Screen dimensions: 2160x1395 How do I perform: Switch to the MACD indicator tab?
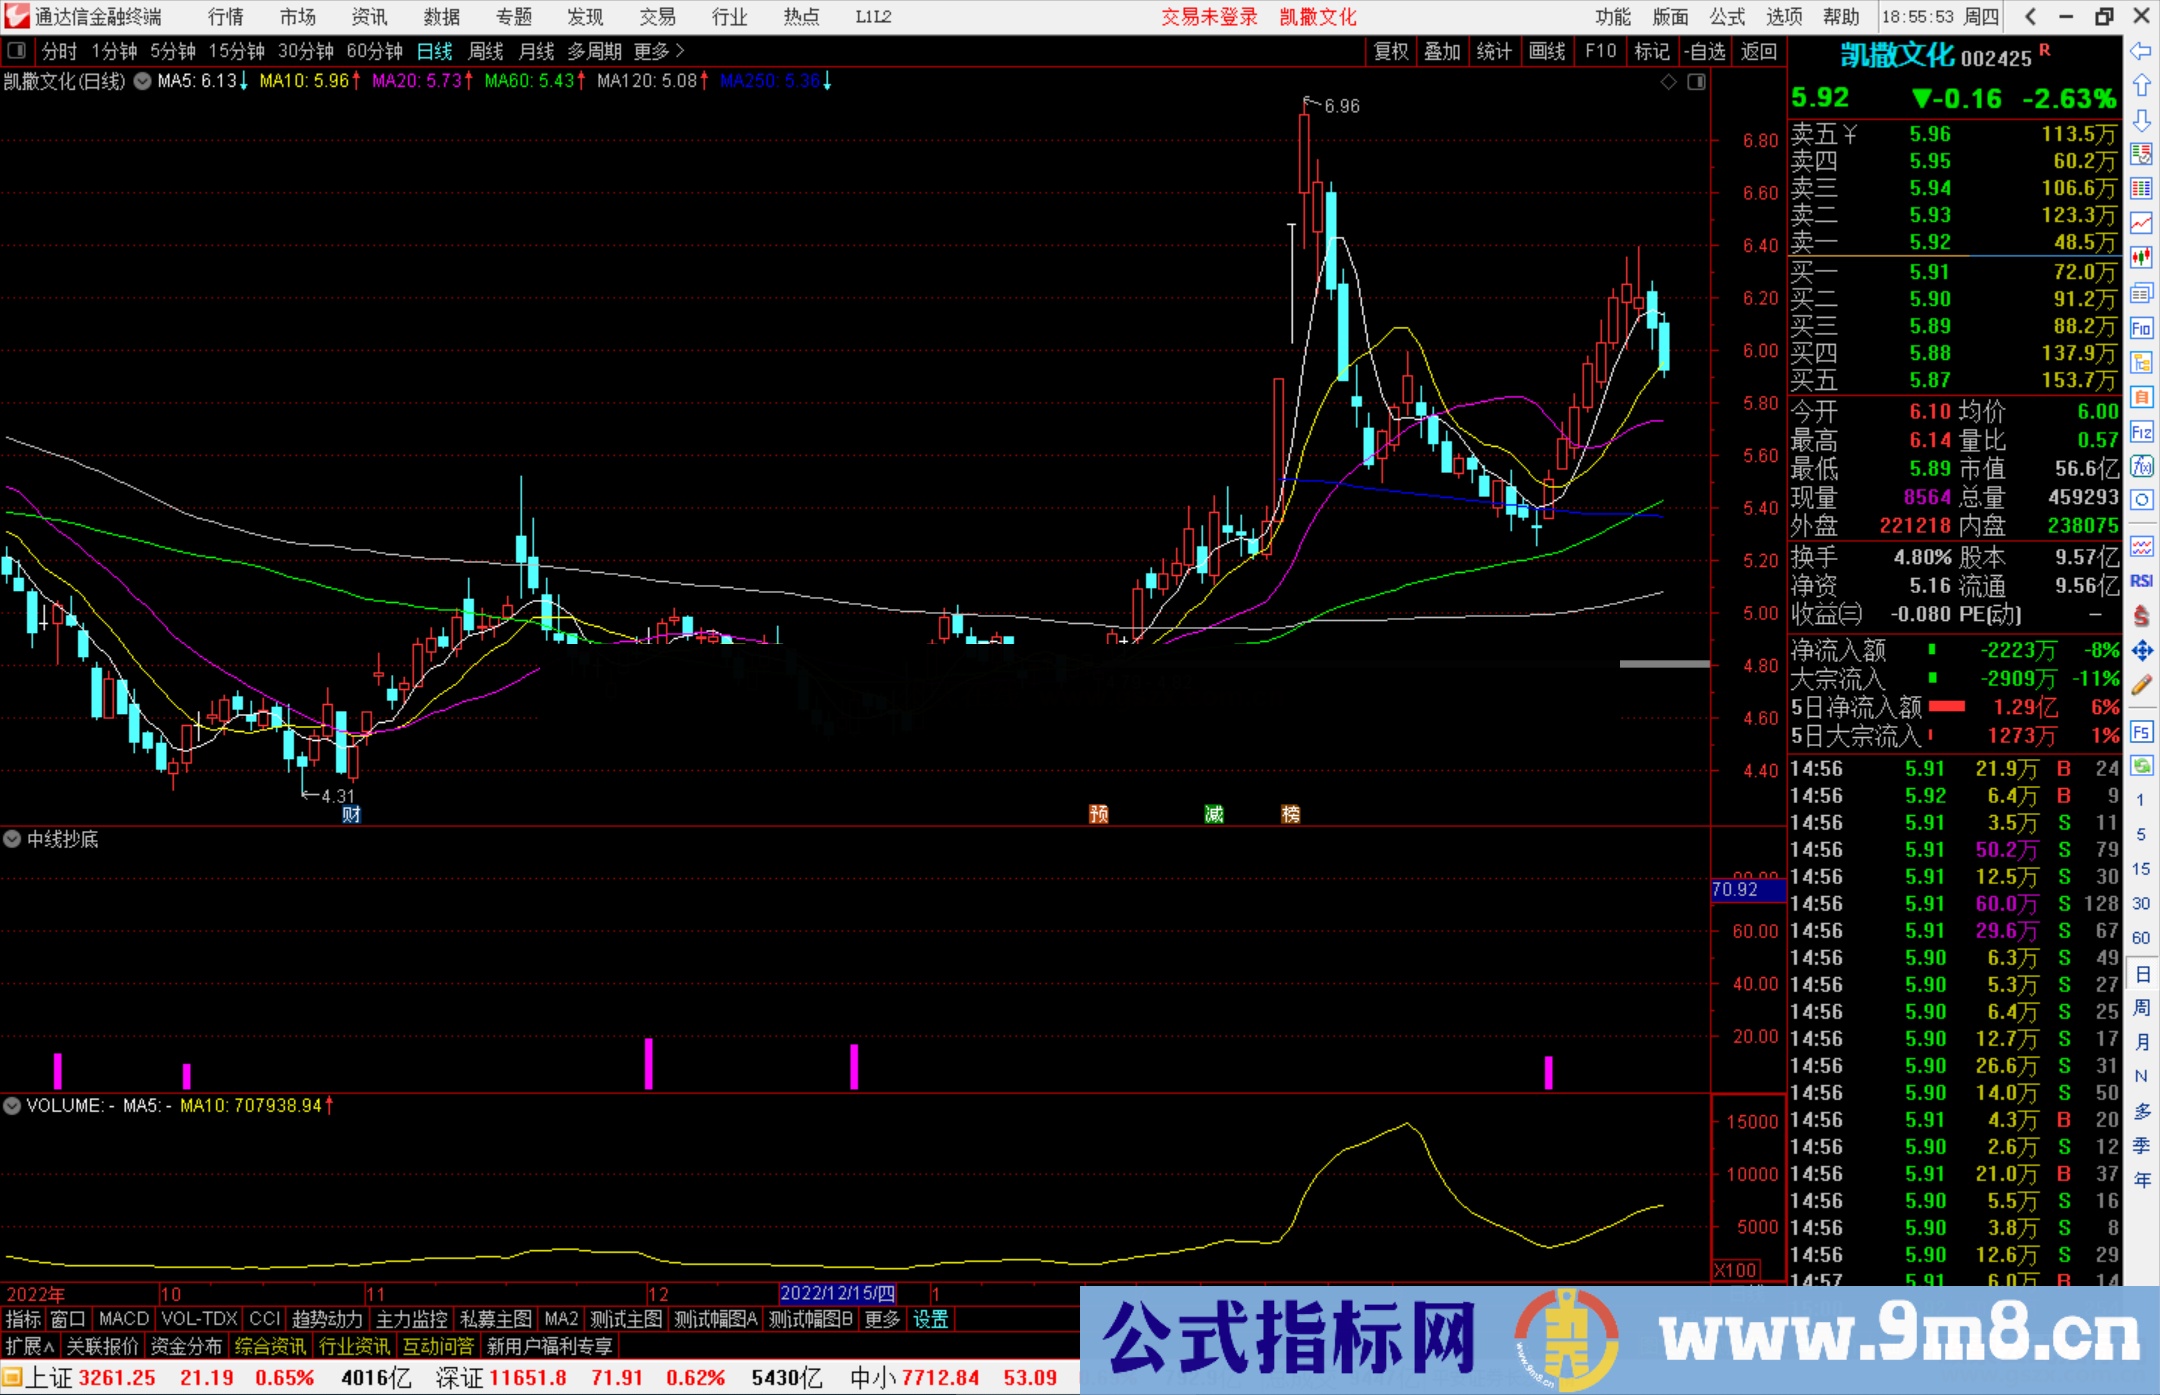click(123, 1319)
